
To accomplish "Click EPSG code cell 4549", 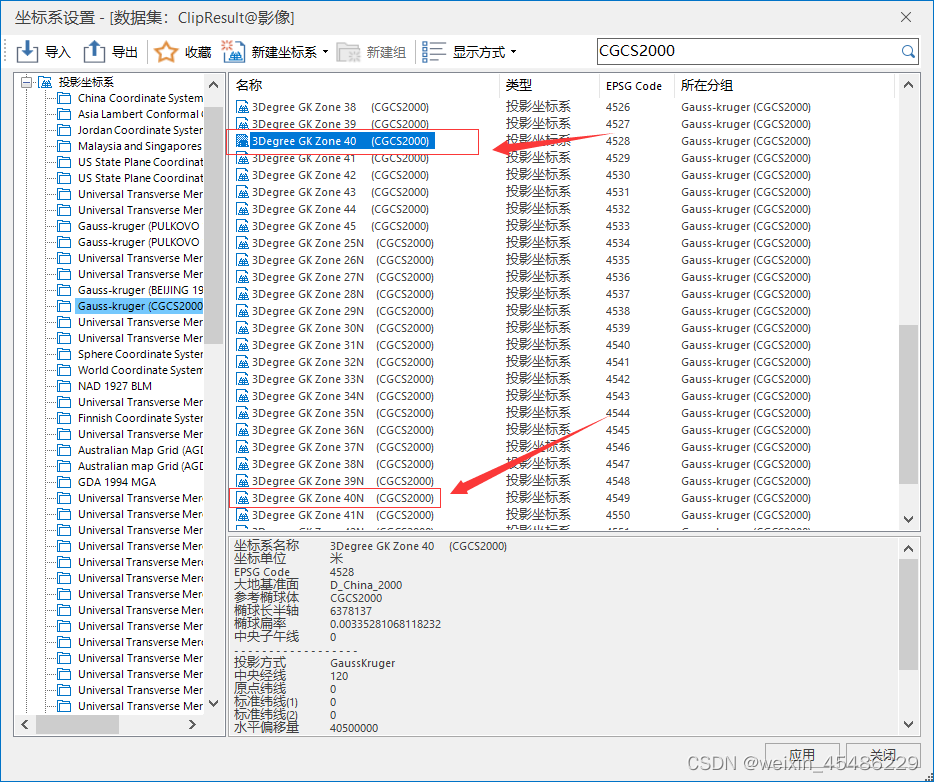I will click(618, 498).
